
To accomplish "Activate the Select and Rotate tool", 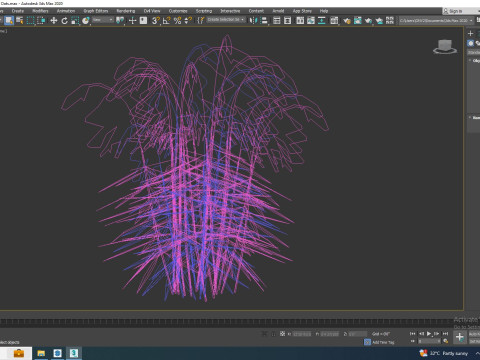I will coord(64,20).
